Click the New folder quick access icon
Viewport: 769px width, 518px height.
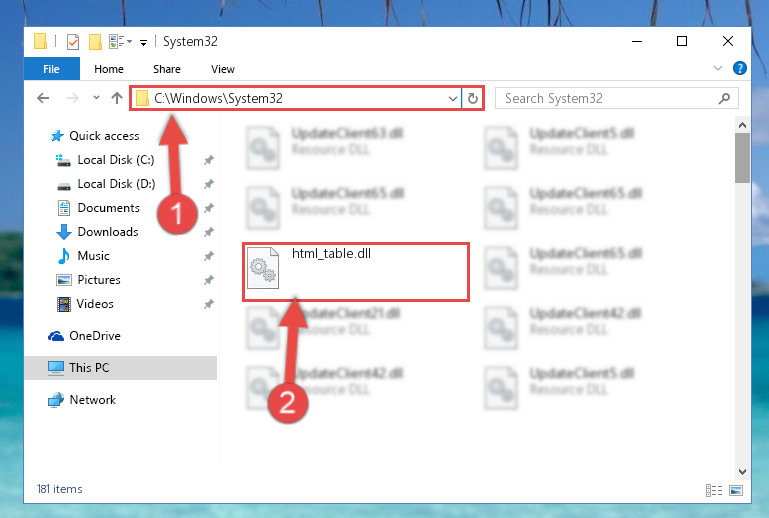[x=95, y=42]
